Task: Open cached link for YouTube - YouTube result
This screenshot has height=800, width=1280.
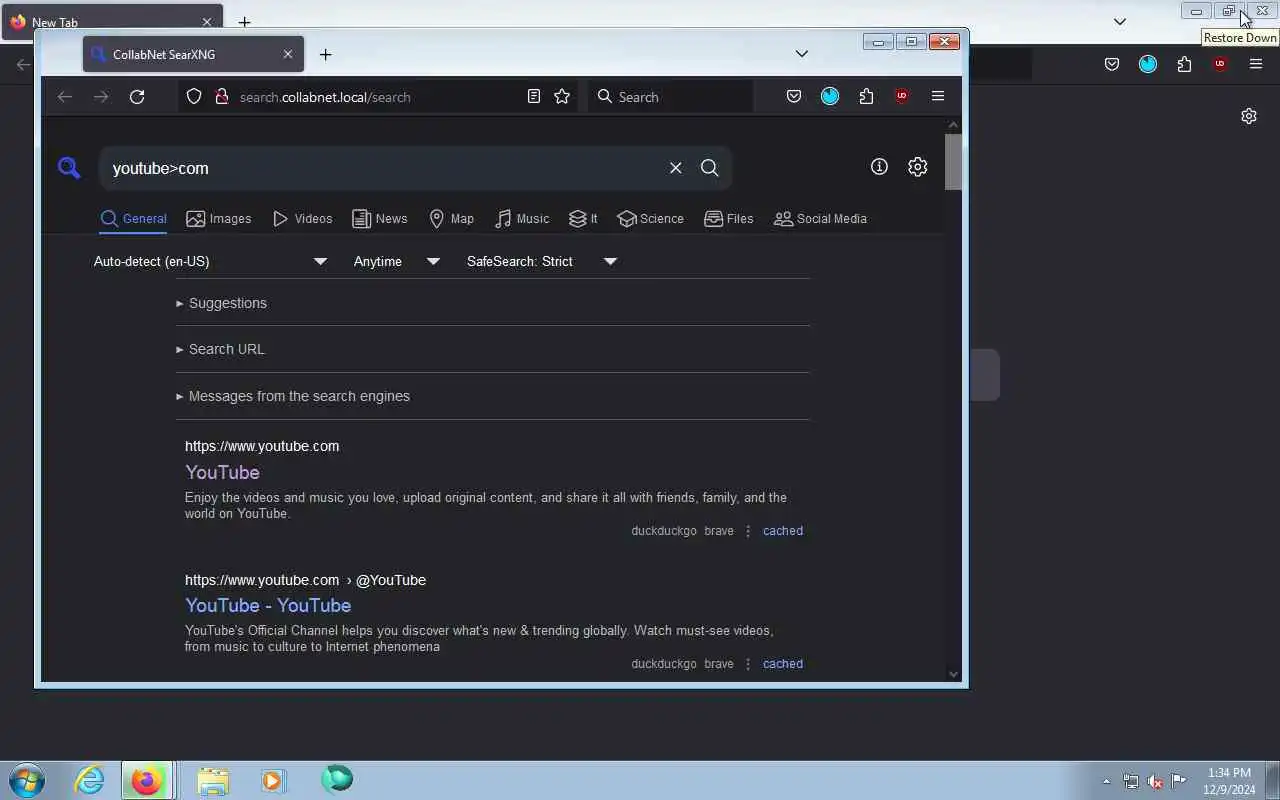Action: [x=783, y=664]
